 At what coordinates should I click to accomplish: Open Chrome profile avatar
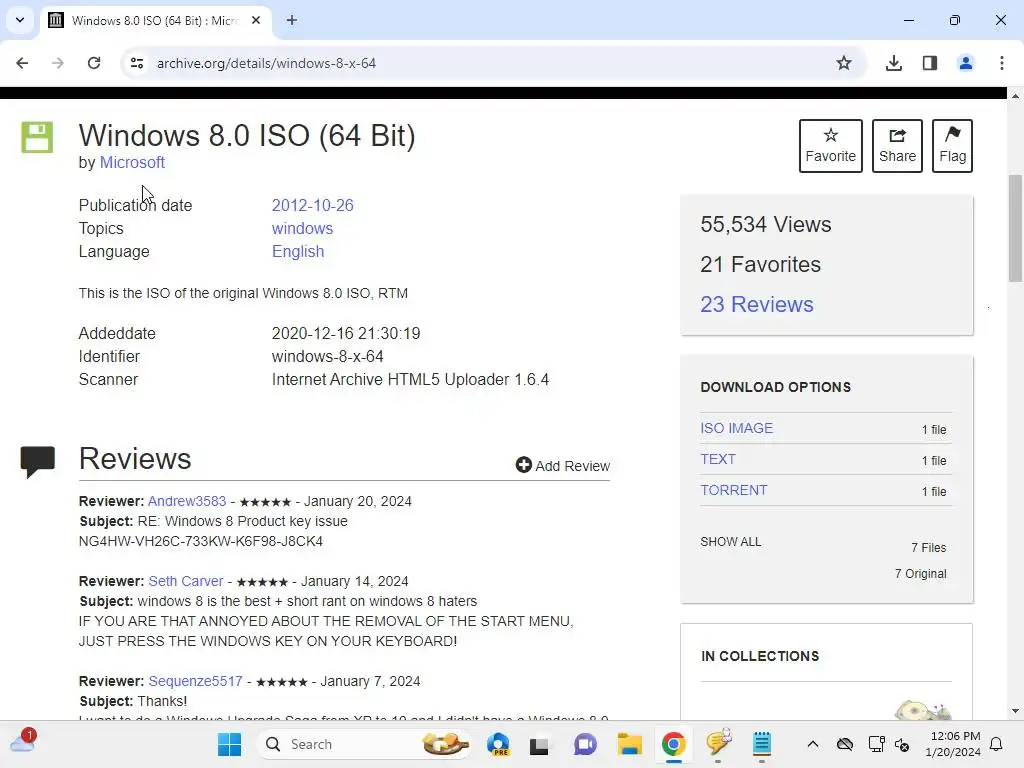point(966,63)
